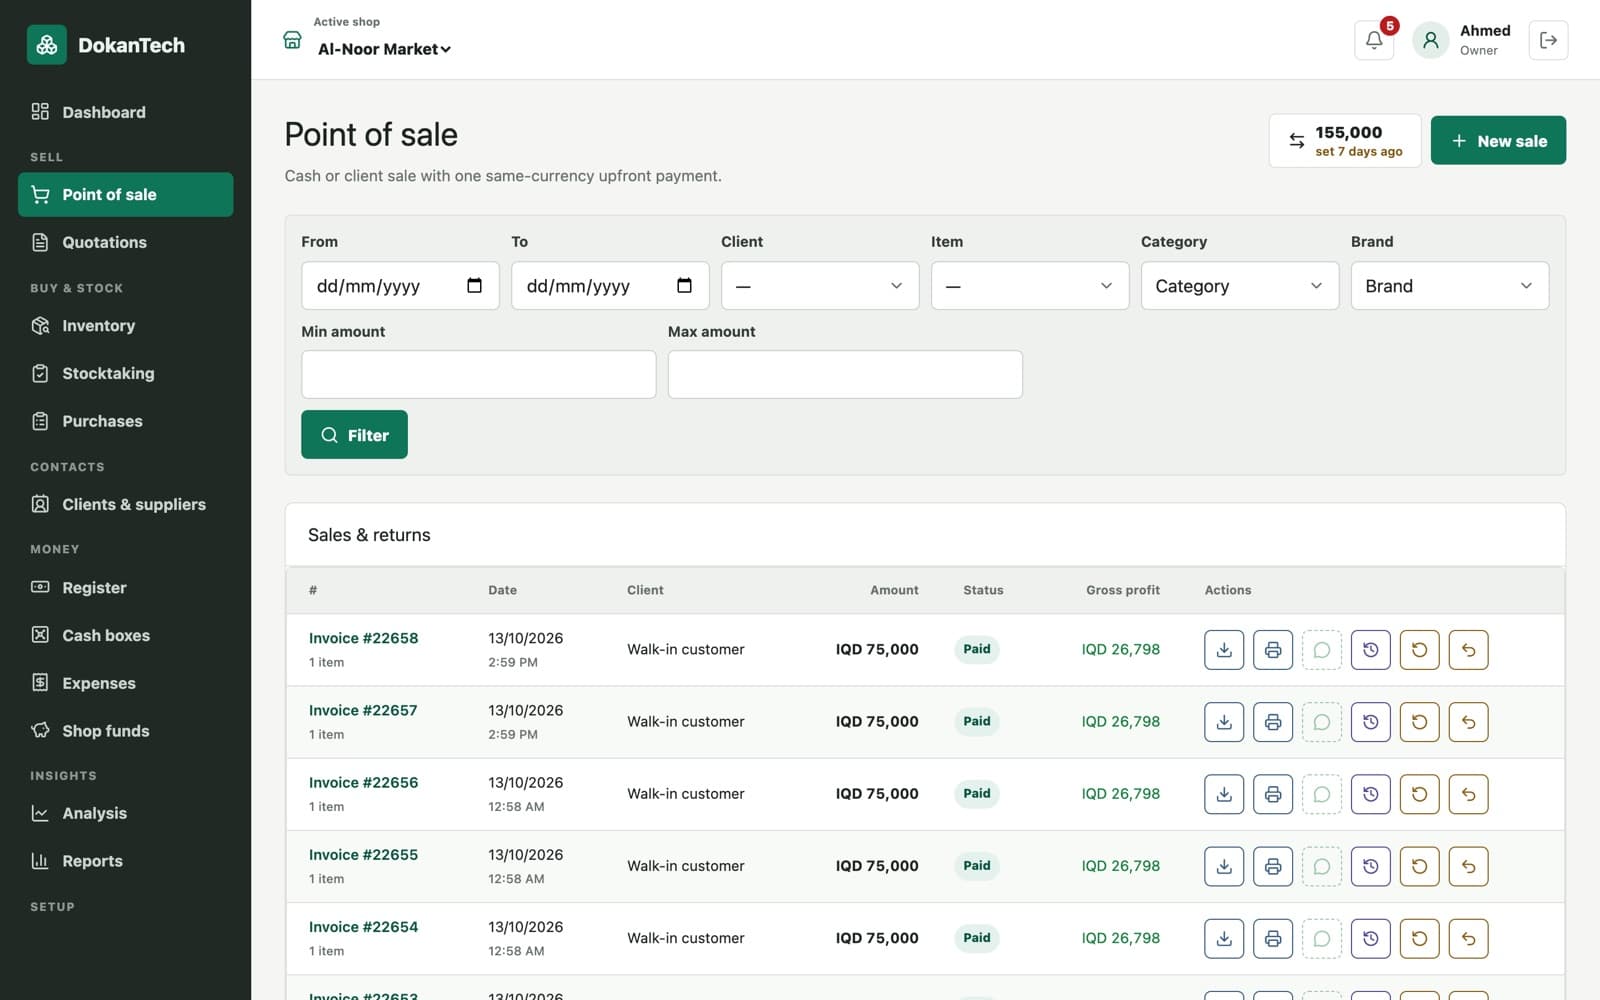Go to Dashboard in sidebar
Image resolution: width=1600 pixels, height=1000 pixels.
[126, 112]
